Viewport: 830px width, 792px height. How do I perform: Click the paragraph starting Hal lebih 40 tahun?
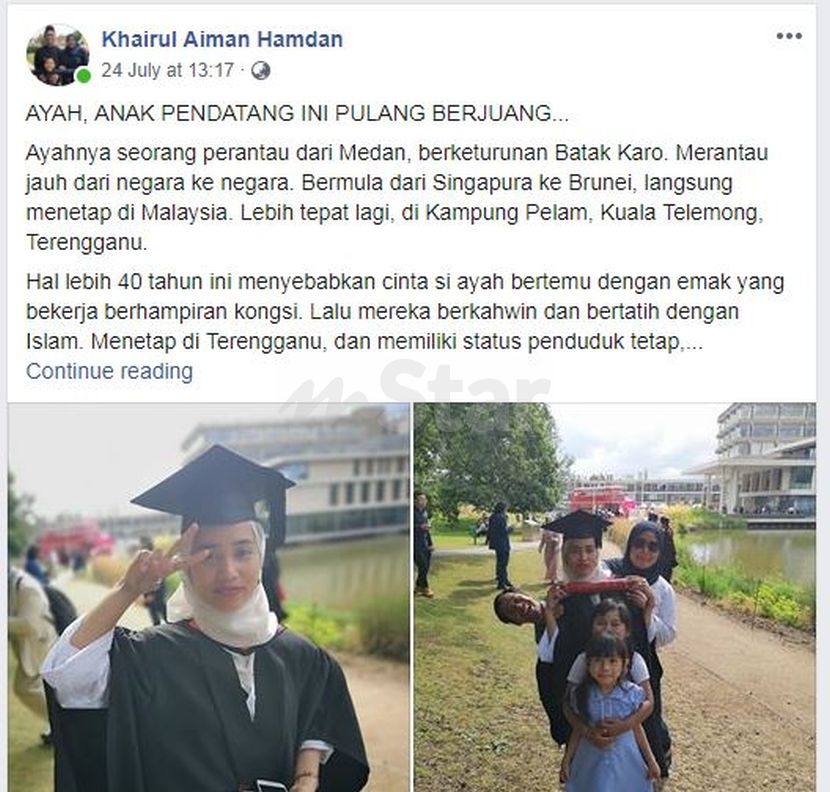(405, 312)
